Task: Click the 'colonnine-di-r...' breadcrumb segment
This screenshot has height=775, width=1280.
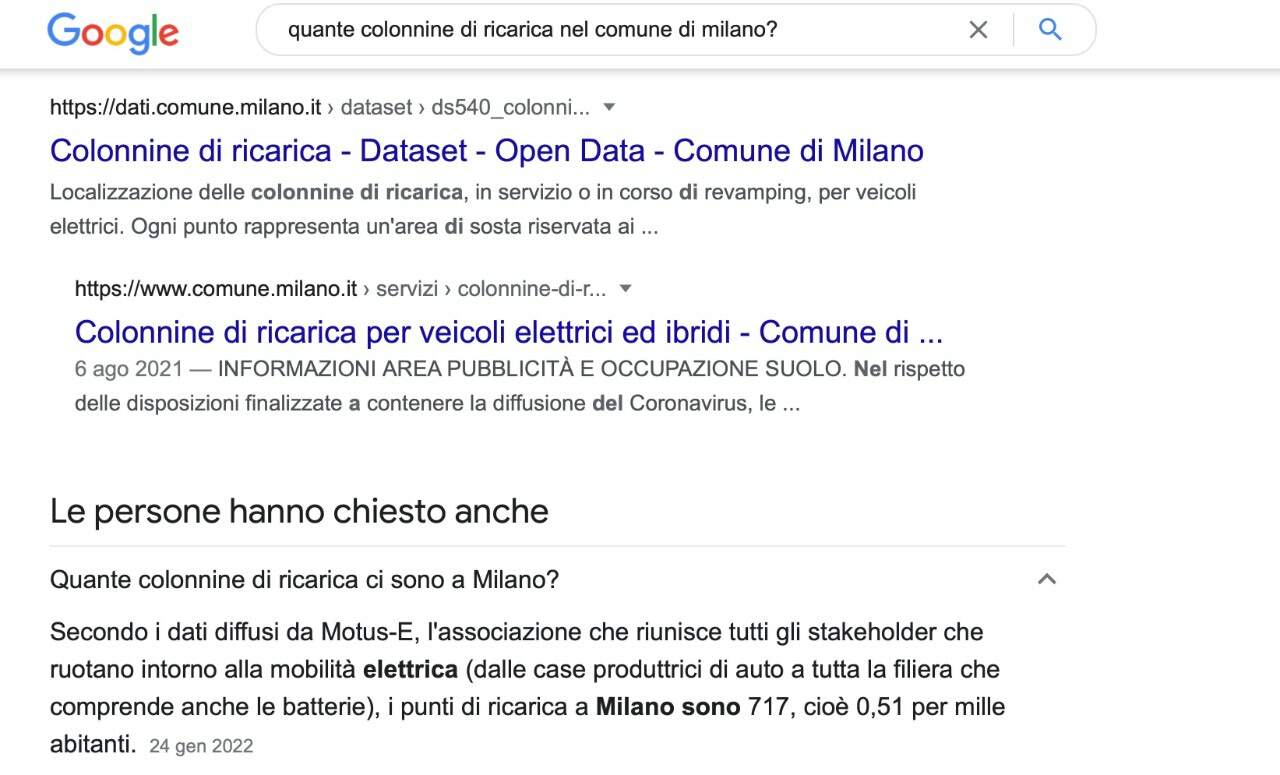Action: pos(531,289)
